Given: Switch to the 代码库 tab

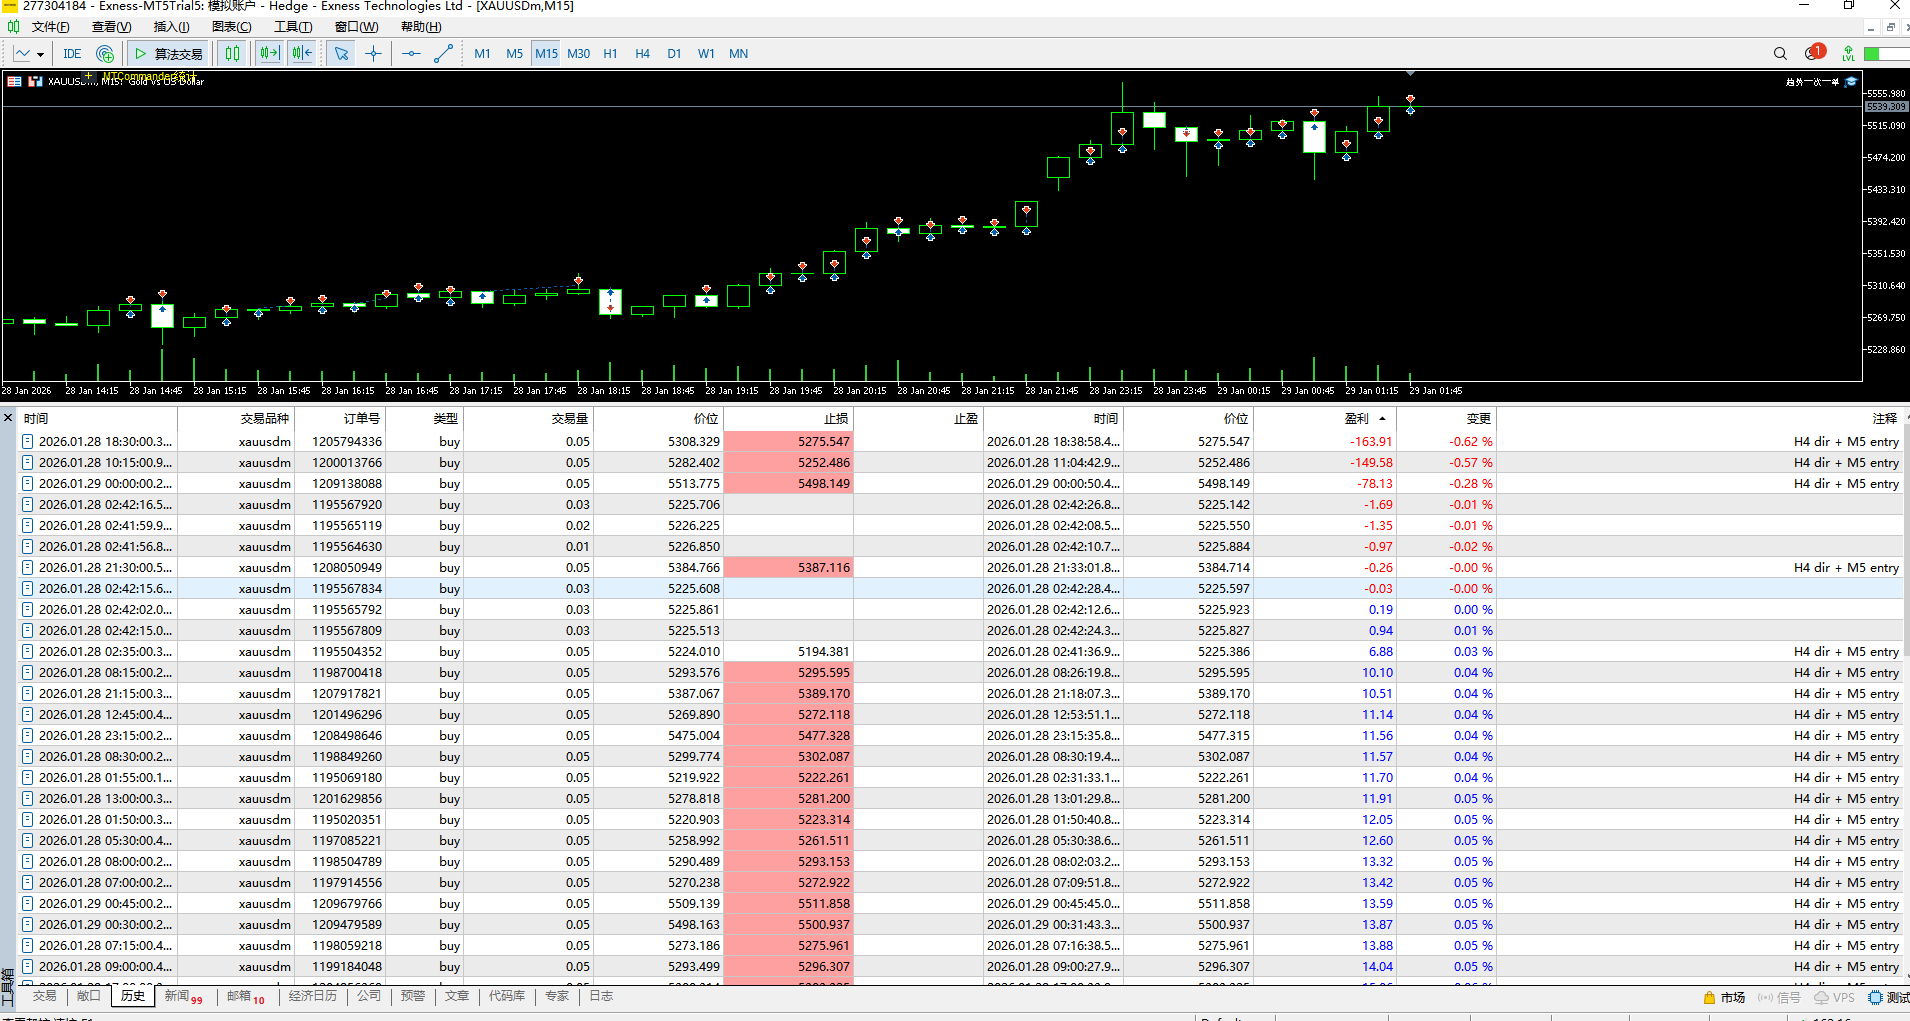Looking at the screenshot, I should click(507, 996).
